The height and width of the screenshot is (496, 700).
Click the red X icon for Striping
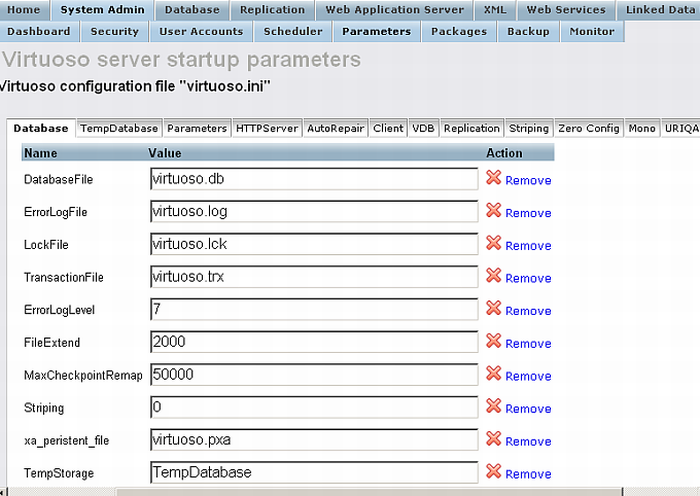(x=493, y=406)
